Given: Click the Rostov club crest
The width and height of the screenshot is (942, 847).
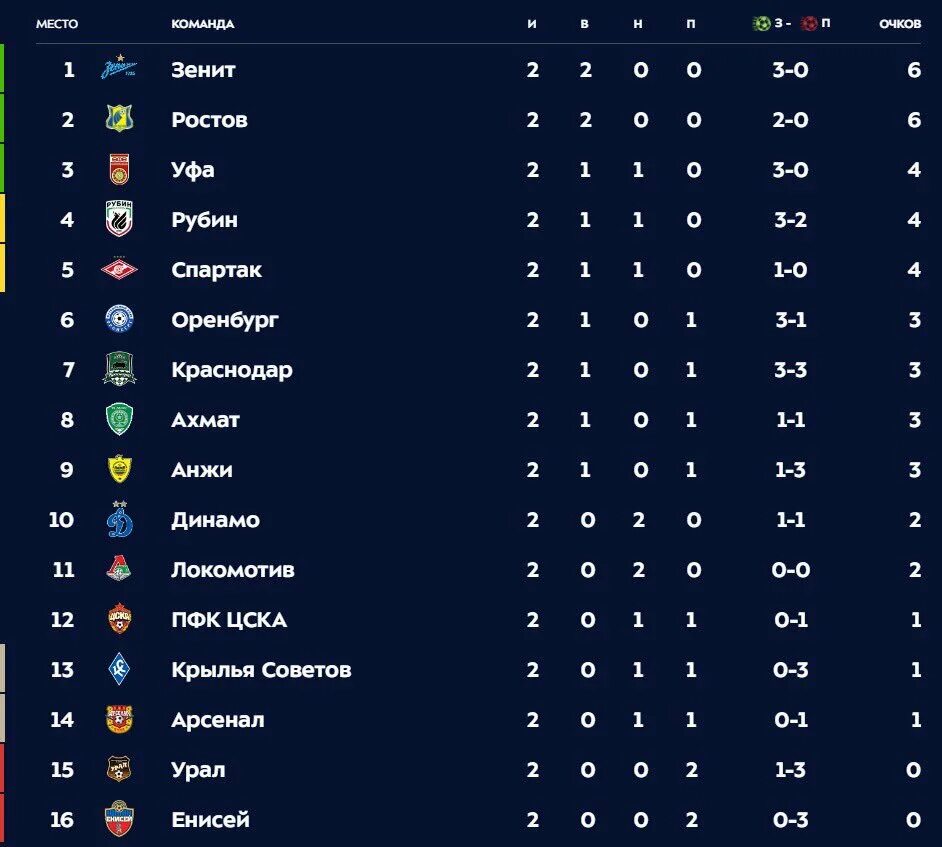Looking at the screenshot, I should click(119, 118).
